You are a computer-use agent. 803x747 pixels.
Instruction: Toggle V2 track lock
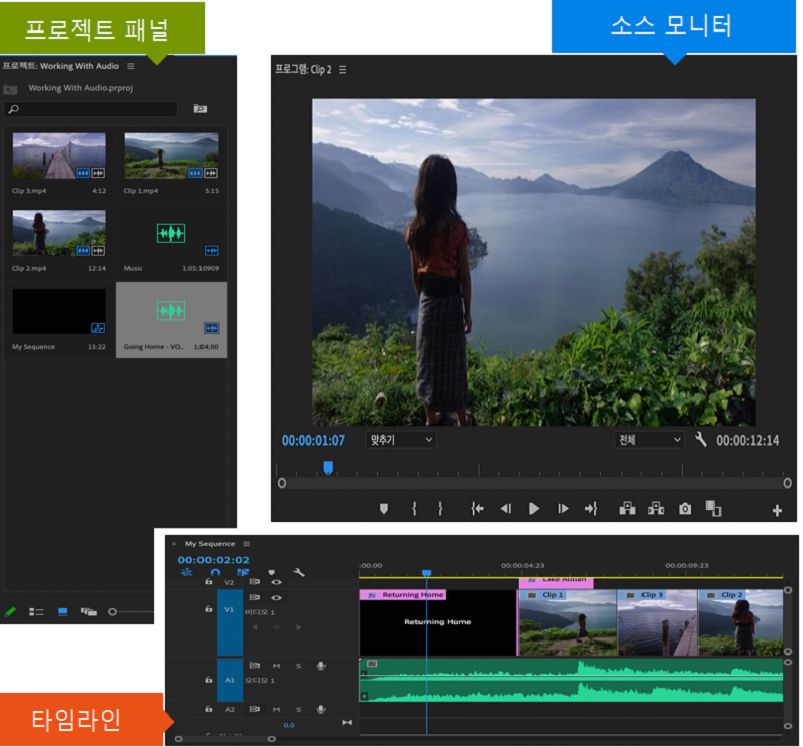click(208, 582)
